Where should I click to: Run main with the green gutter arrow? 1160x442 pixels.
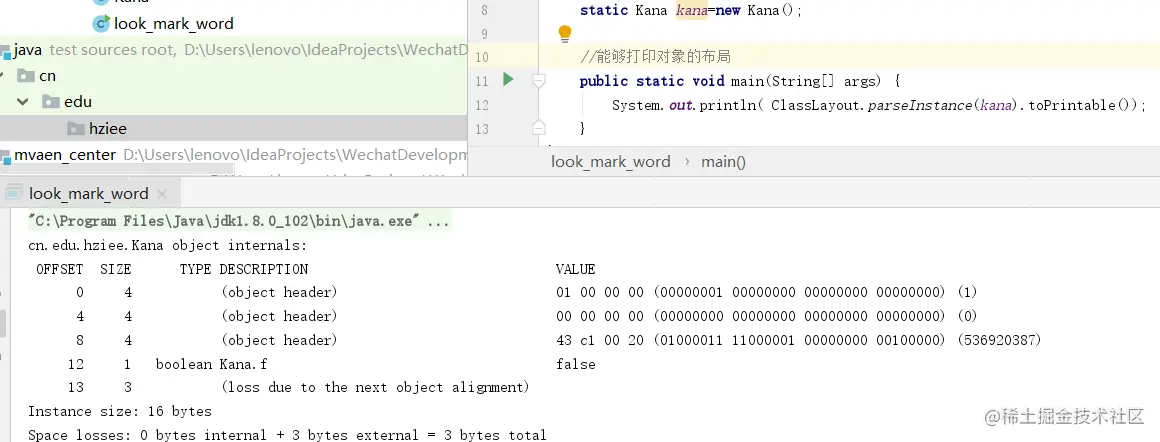pos(508,79)
